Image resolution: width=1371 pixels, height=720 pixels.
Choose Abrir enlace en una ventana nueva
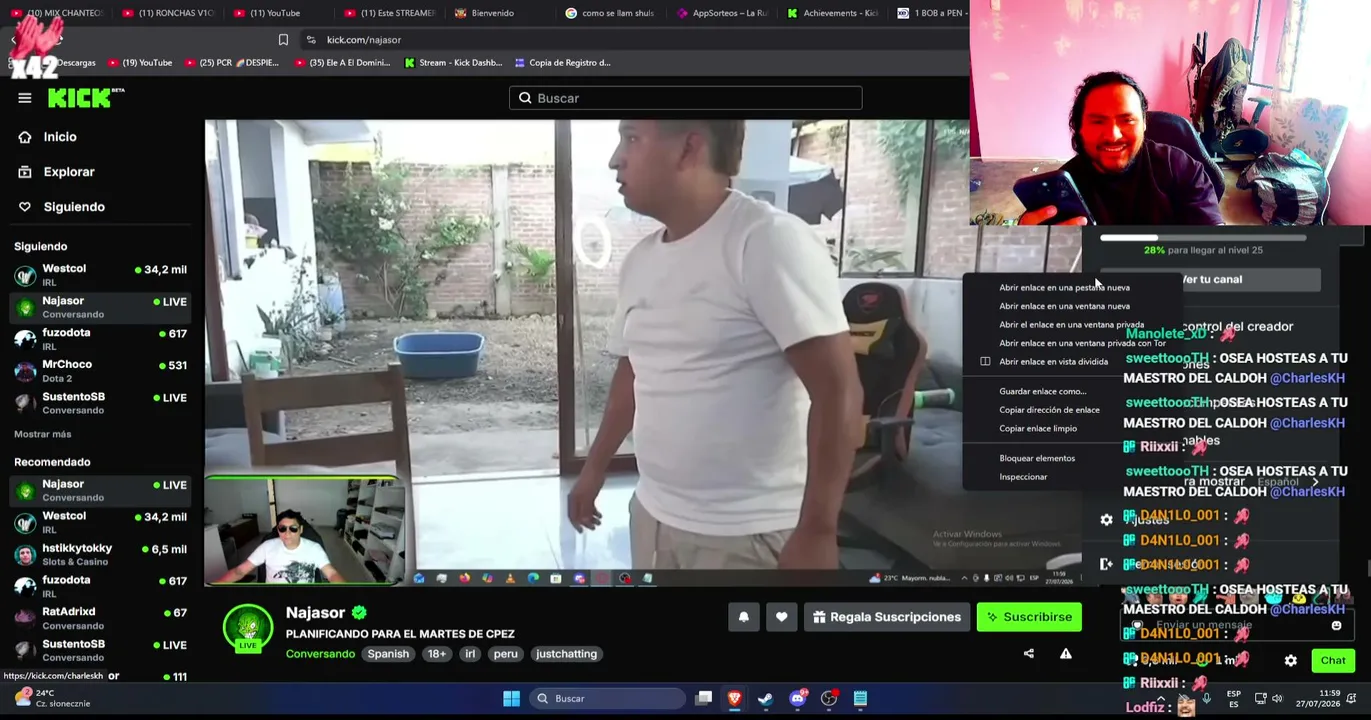tap(1064, 306)
